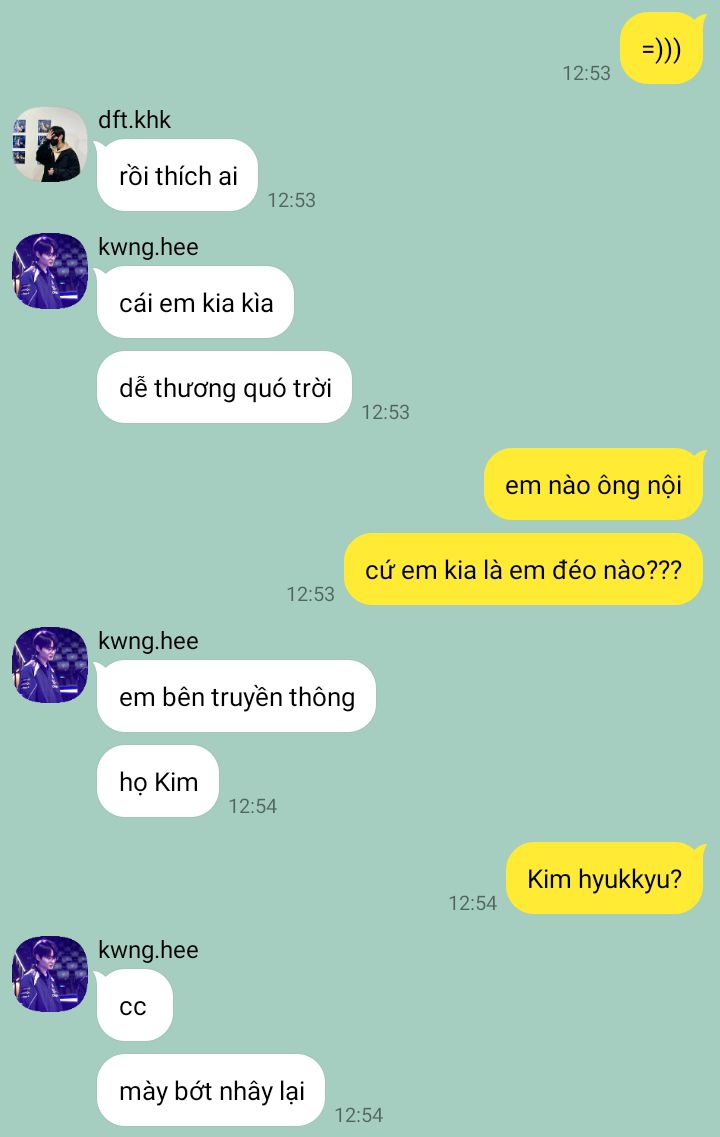720x1137 pixels.
Task: Select the 'họ Kim' message bubble
Action: [158, 781]
